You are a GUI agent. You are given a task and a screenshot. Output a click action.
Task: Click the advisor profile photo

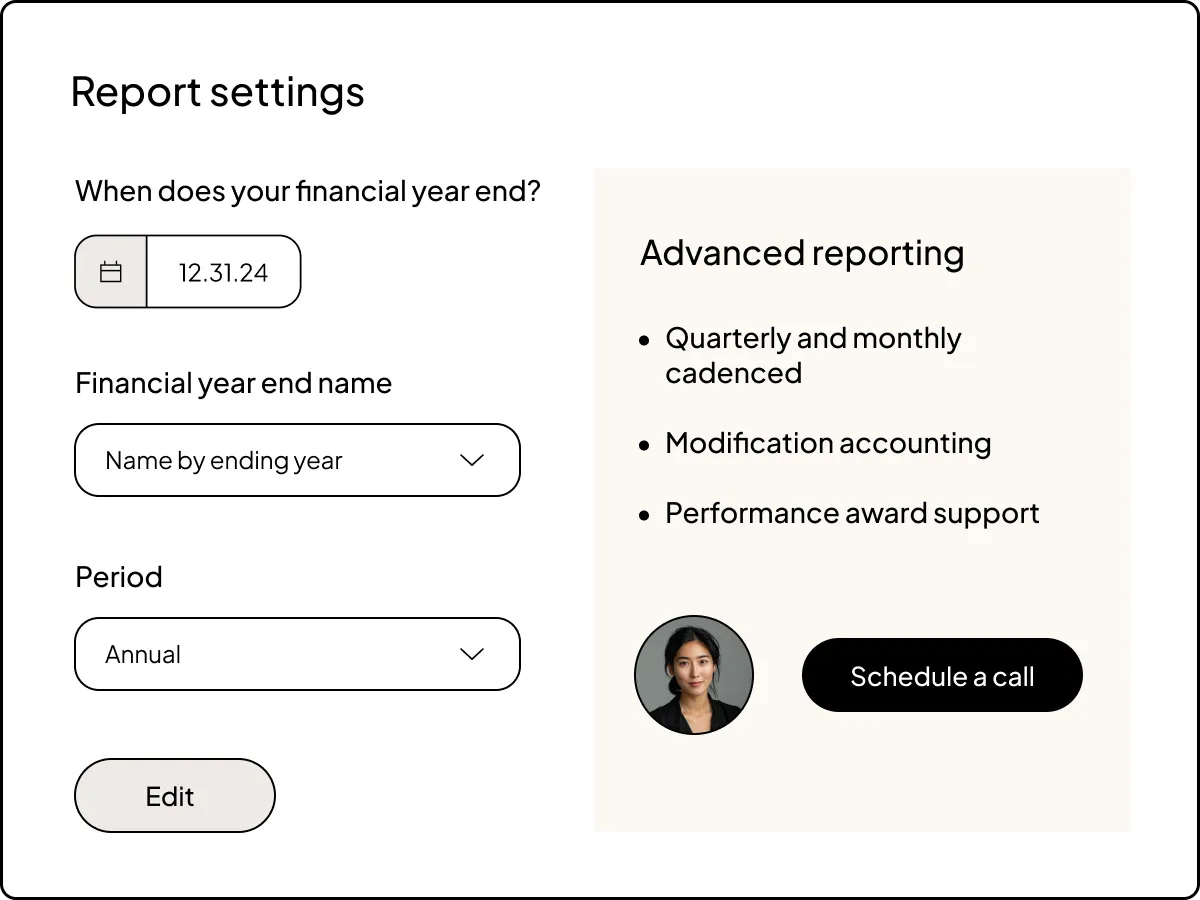pos(694,674)
